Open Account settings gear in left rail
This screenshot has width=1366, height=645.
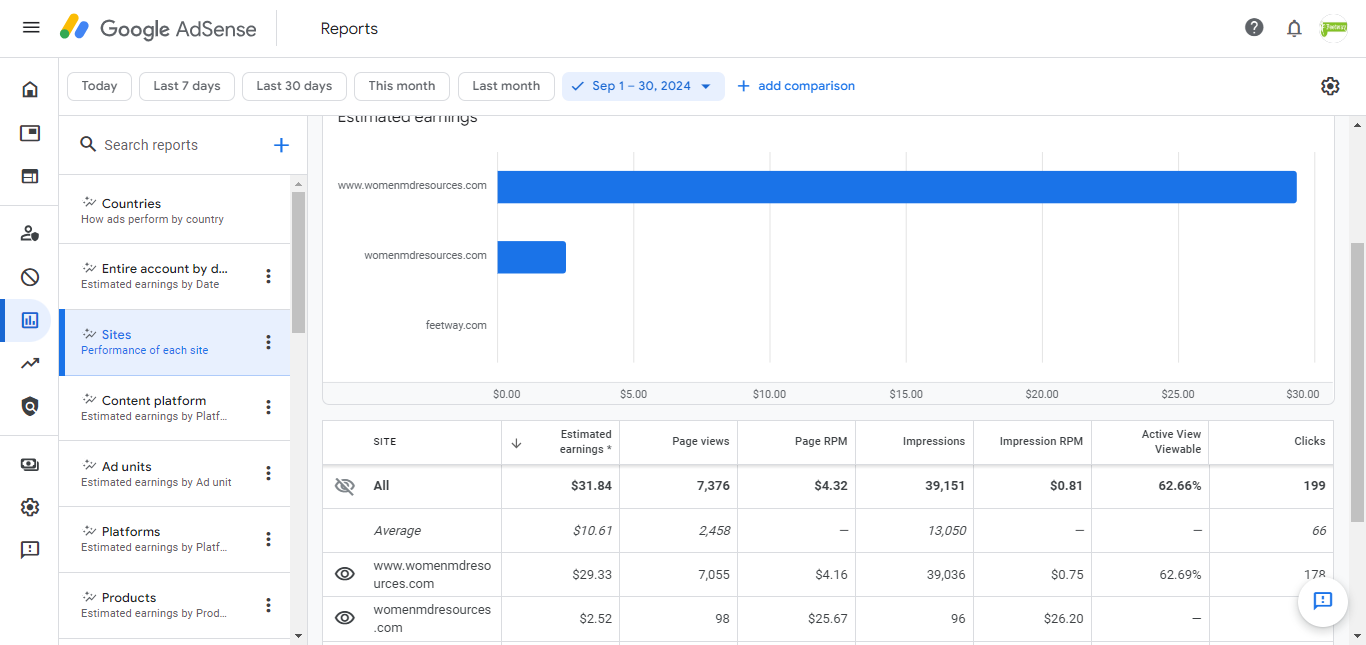30,507
